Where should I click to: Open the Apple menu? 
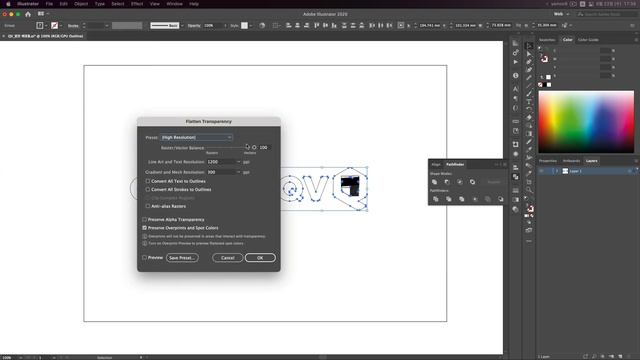click(8, 4)
